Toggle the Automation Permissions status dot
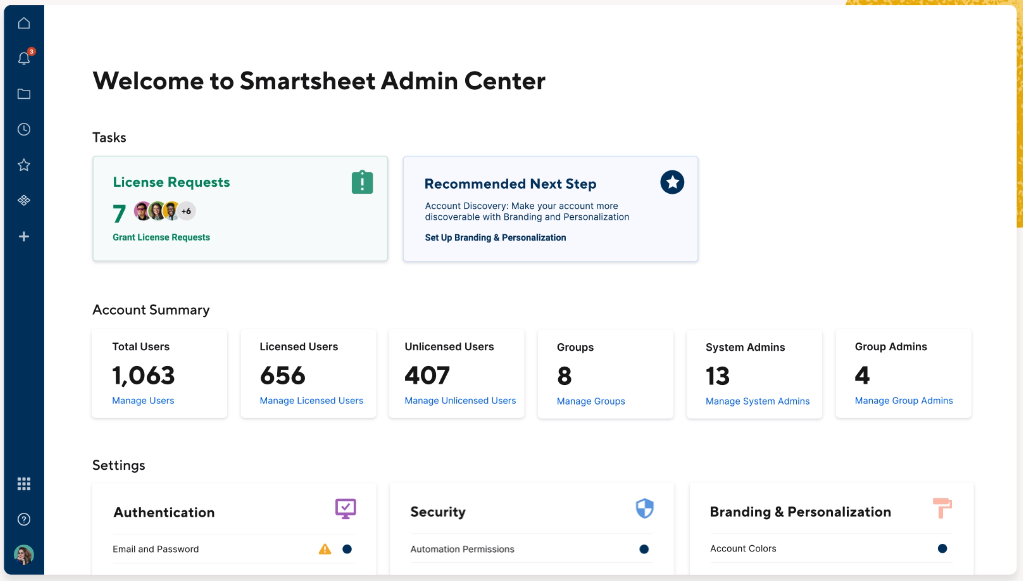 (x=644, y=549)
